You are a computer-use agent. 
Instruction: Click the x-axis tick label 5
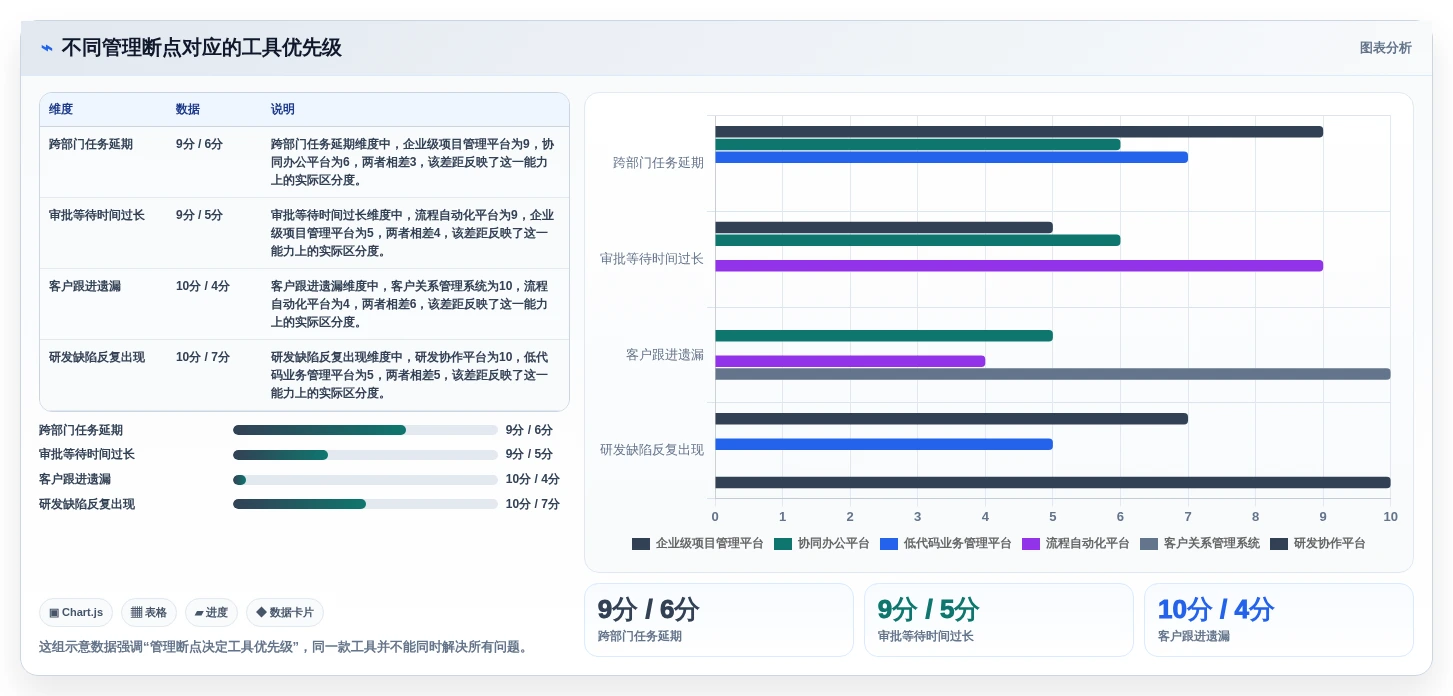click(x=1052, y=517)
